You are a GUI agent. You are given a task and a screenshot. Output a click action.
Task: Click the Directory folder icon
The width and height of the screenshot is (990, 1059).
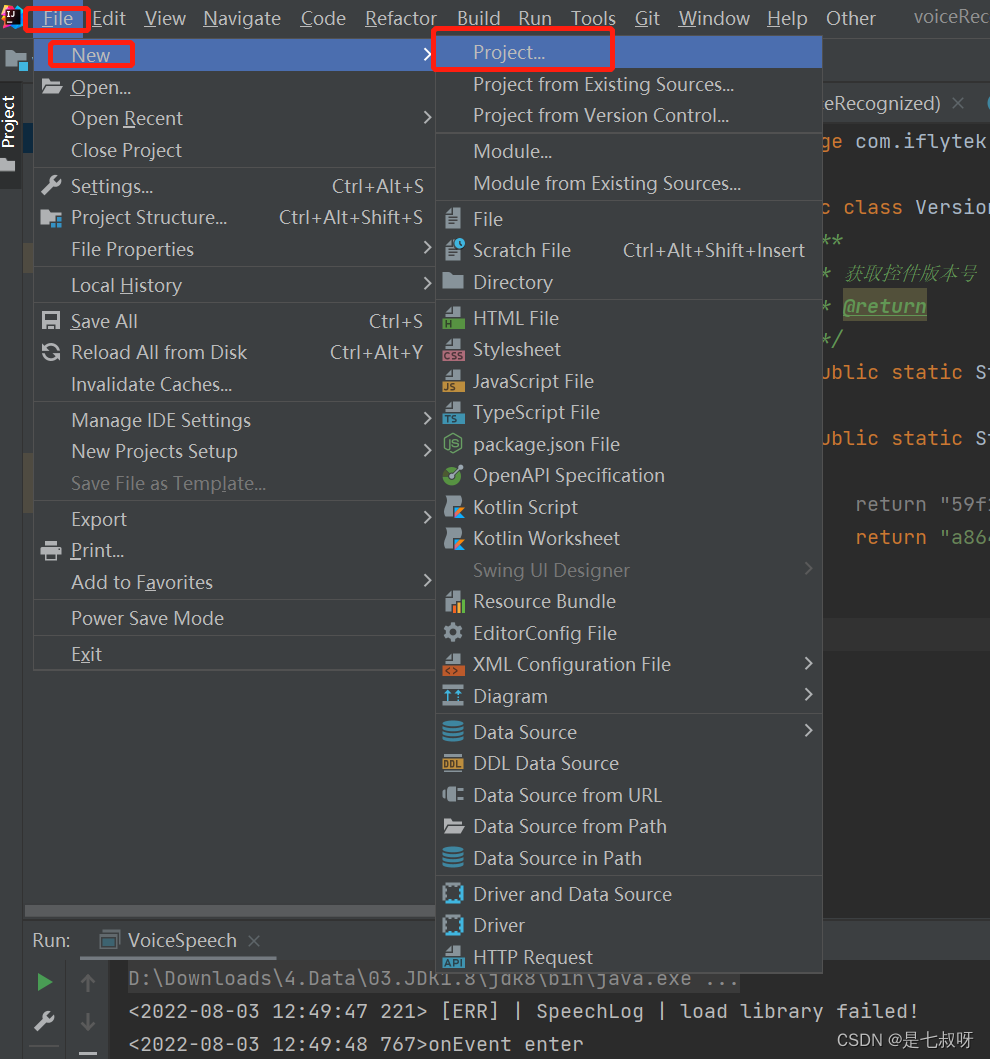tap(452, 282)
